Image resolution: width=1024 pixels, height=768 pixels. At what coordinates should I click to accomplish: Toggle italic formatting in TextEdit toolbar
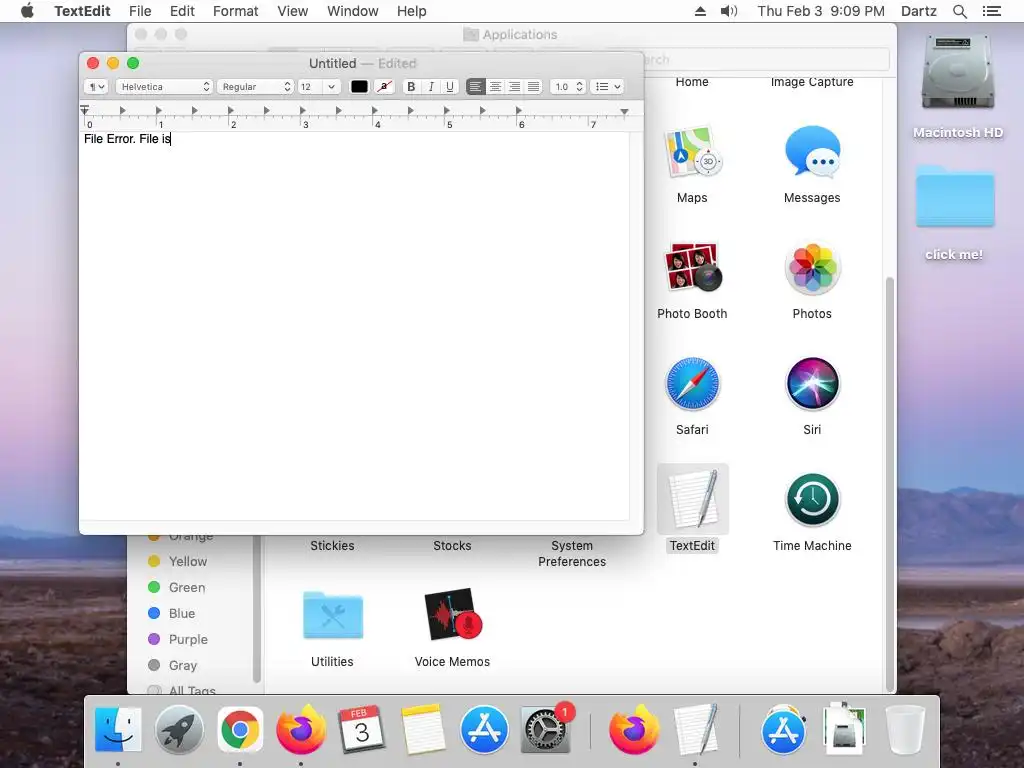click(x=430, y=87)
